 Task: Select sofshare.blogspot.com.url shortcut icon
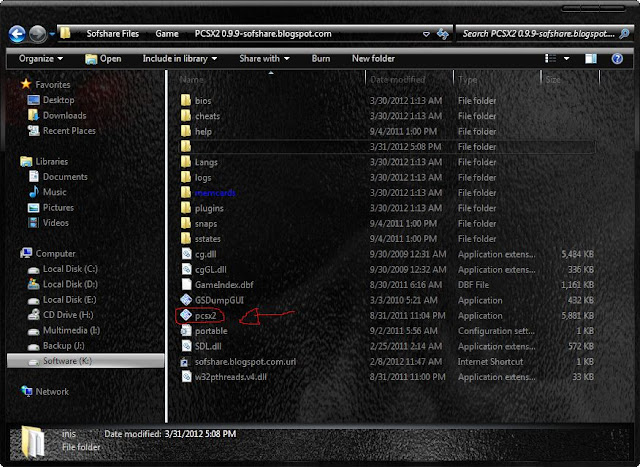186,362
